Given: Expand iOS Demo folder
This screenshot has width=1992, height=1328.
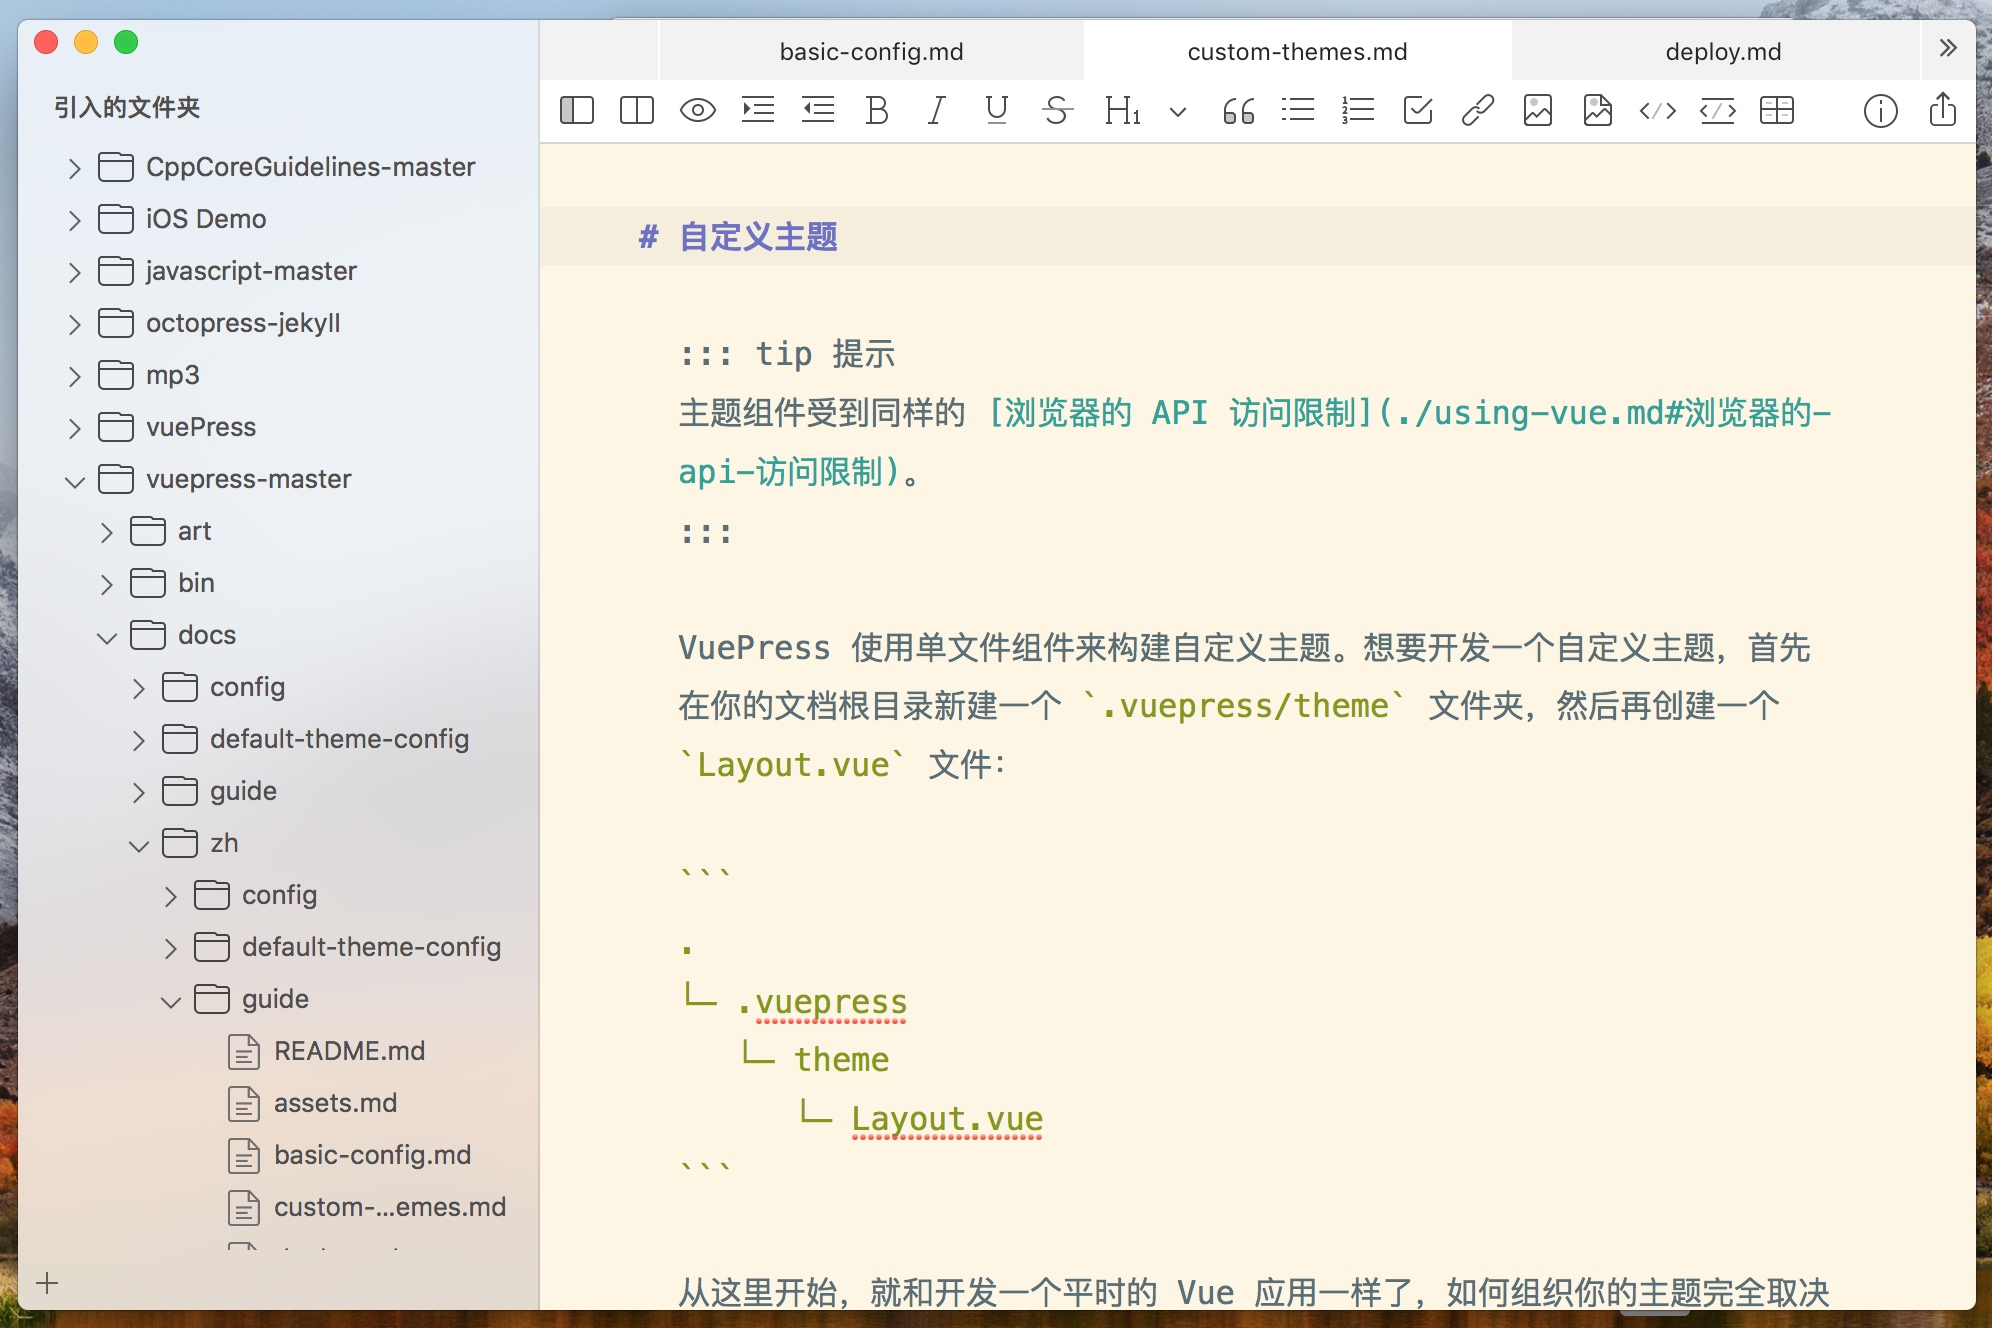Looking at the screenshot, I should (74, 220).
